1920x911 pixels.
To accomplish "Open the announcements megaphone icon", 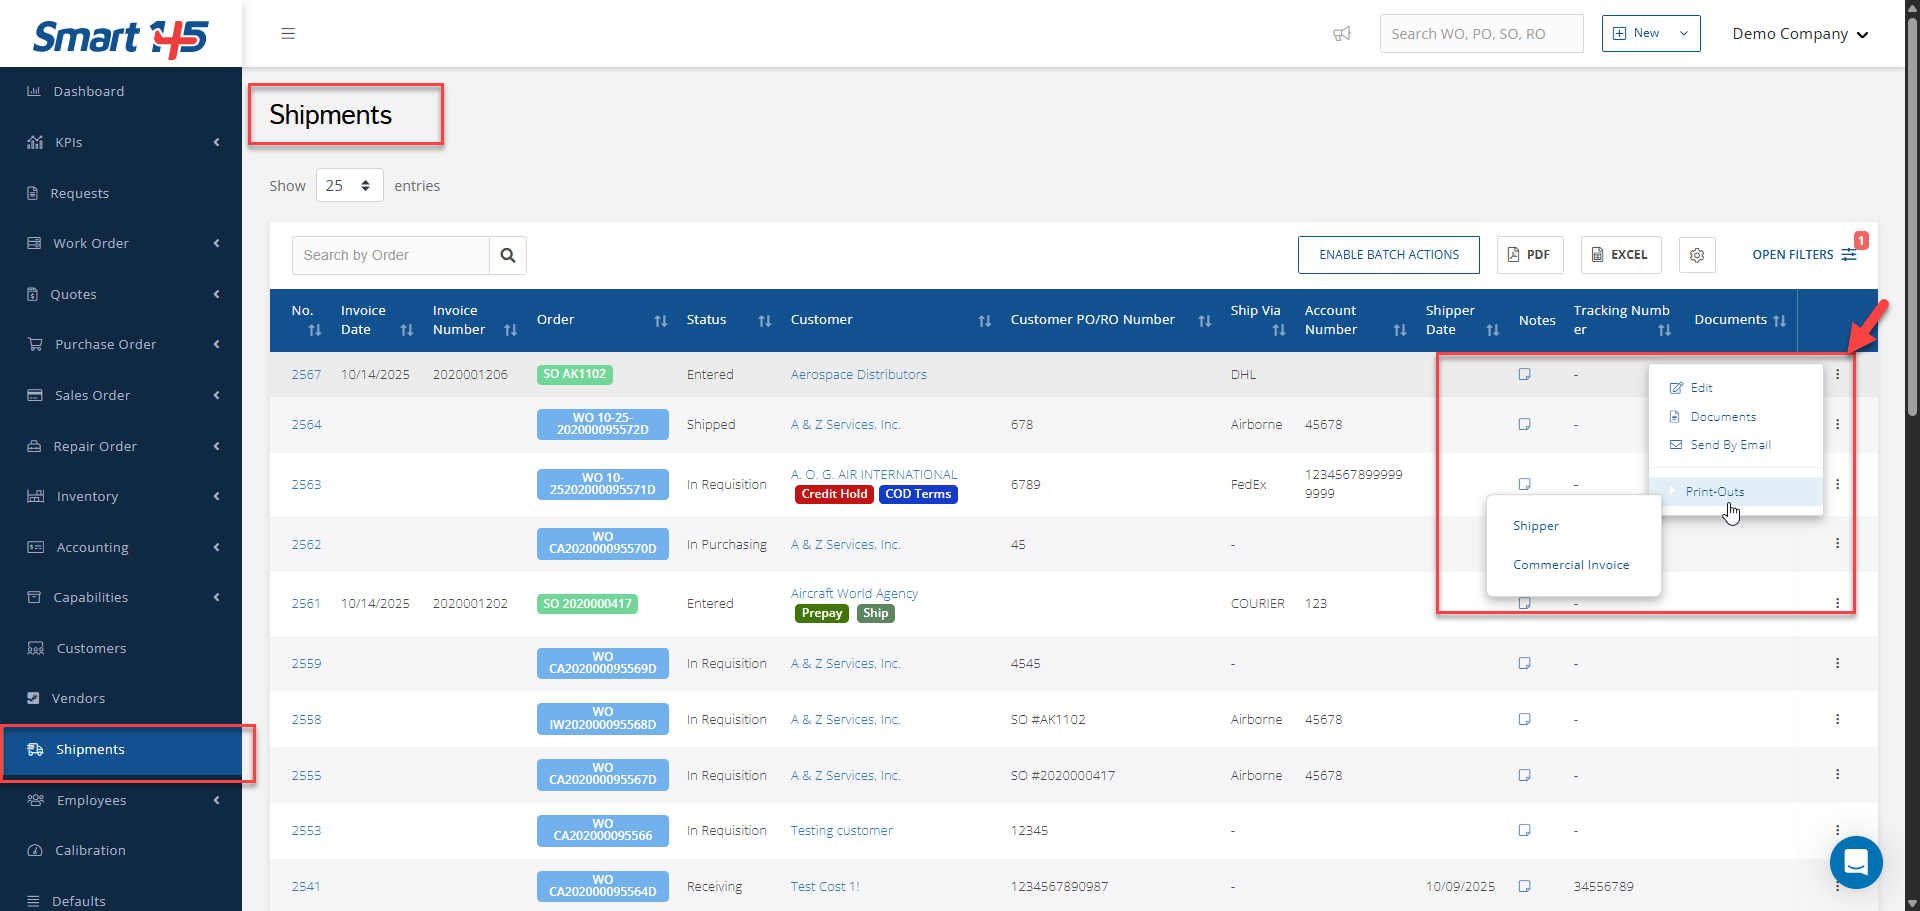I will [1342, 34].
